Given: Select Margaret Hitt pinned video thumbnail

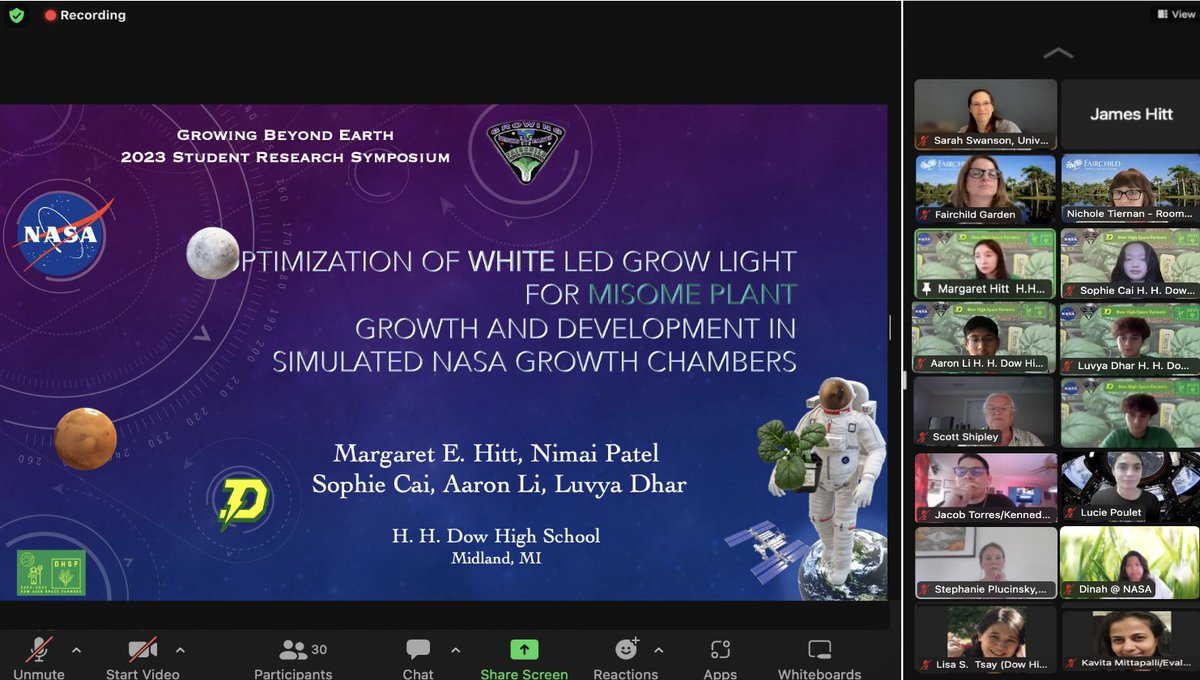Looking at the screenshot, I should pyautogui.click(x=985, y=264).
